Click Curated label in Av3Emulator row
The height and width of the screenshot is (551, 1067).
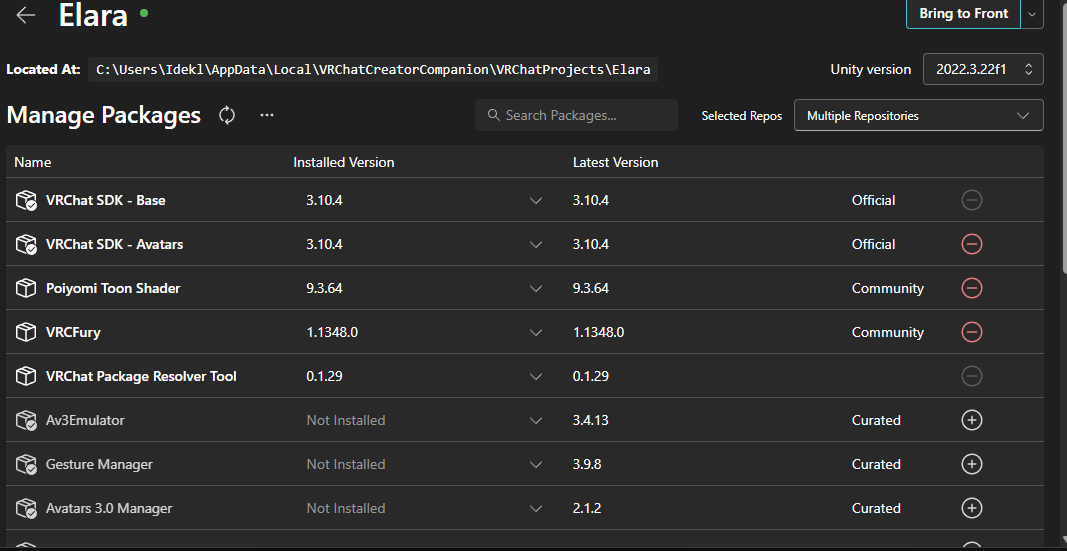click(876, 420)
